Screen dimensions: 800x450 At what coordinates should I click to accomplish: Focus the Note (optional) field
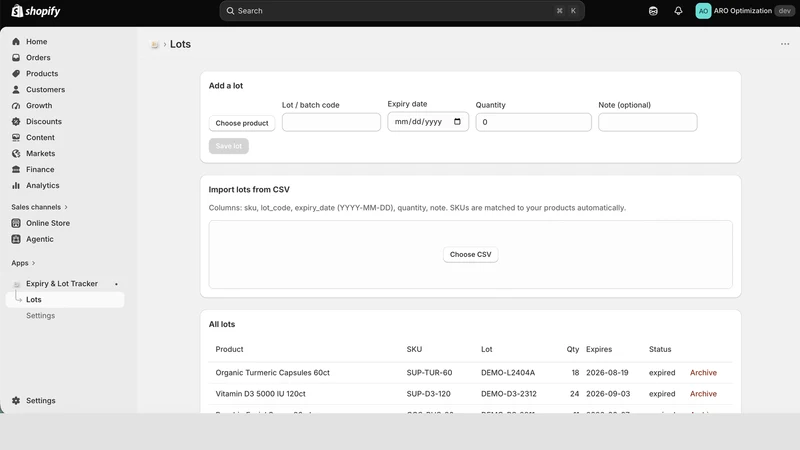point(647,122)
